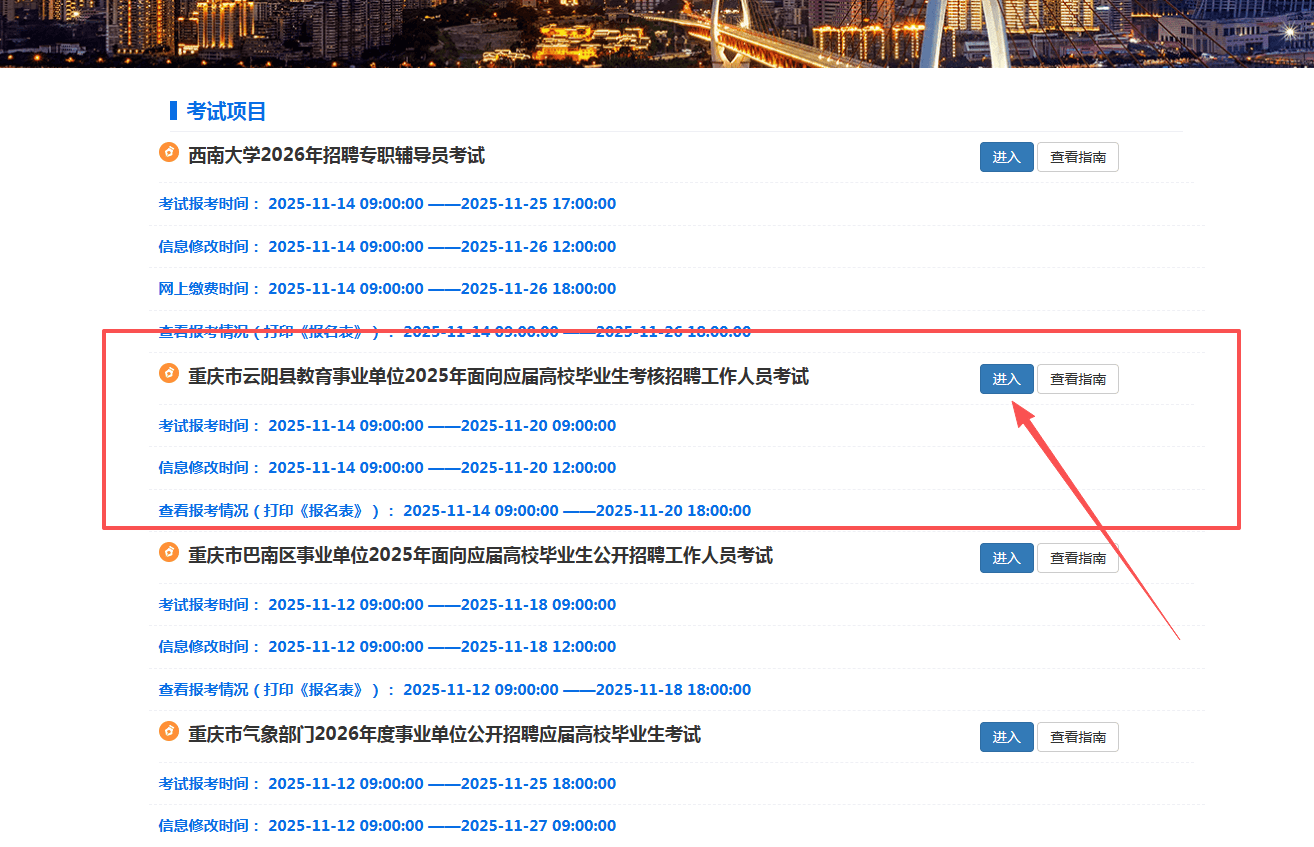Click the orange icon beside 云阳县教育事业单位 exam

169,373
